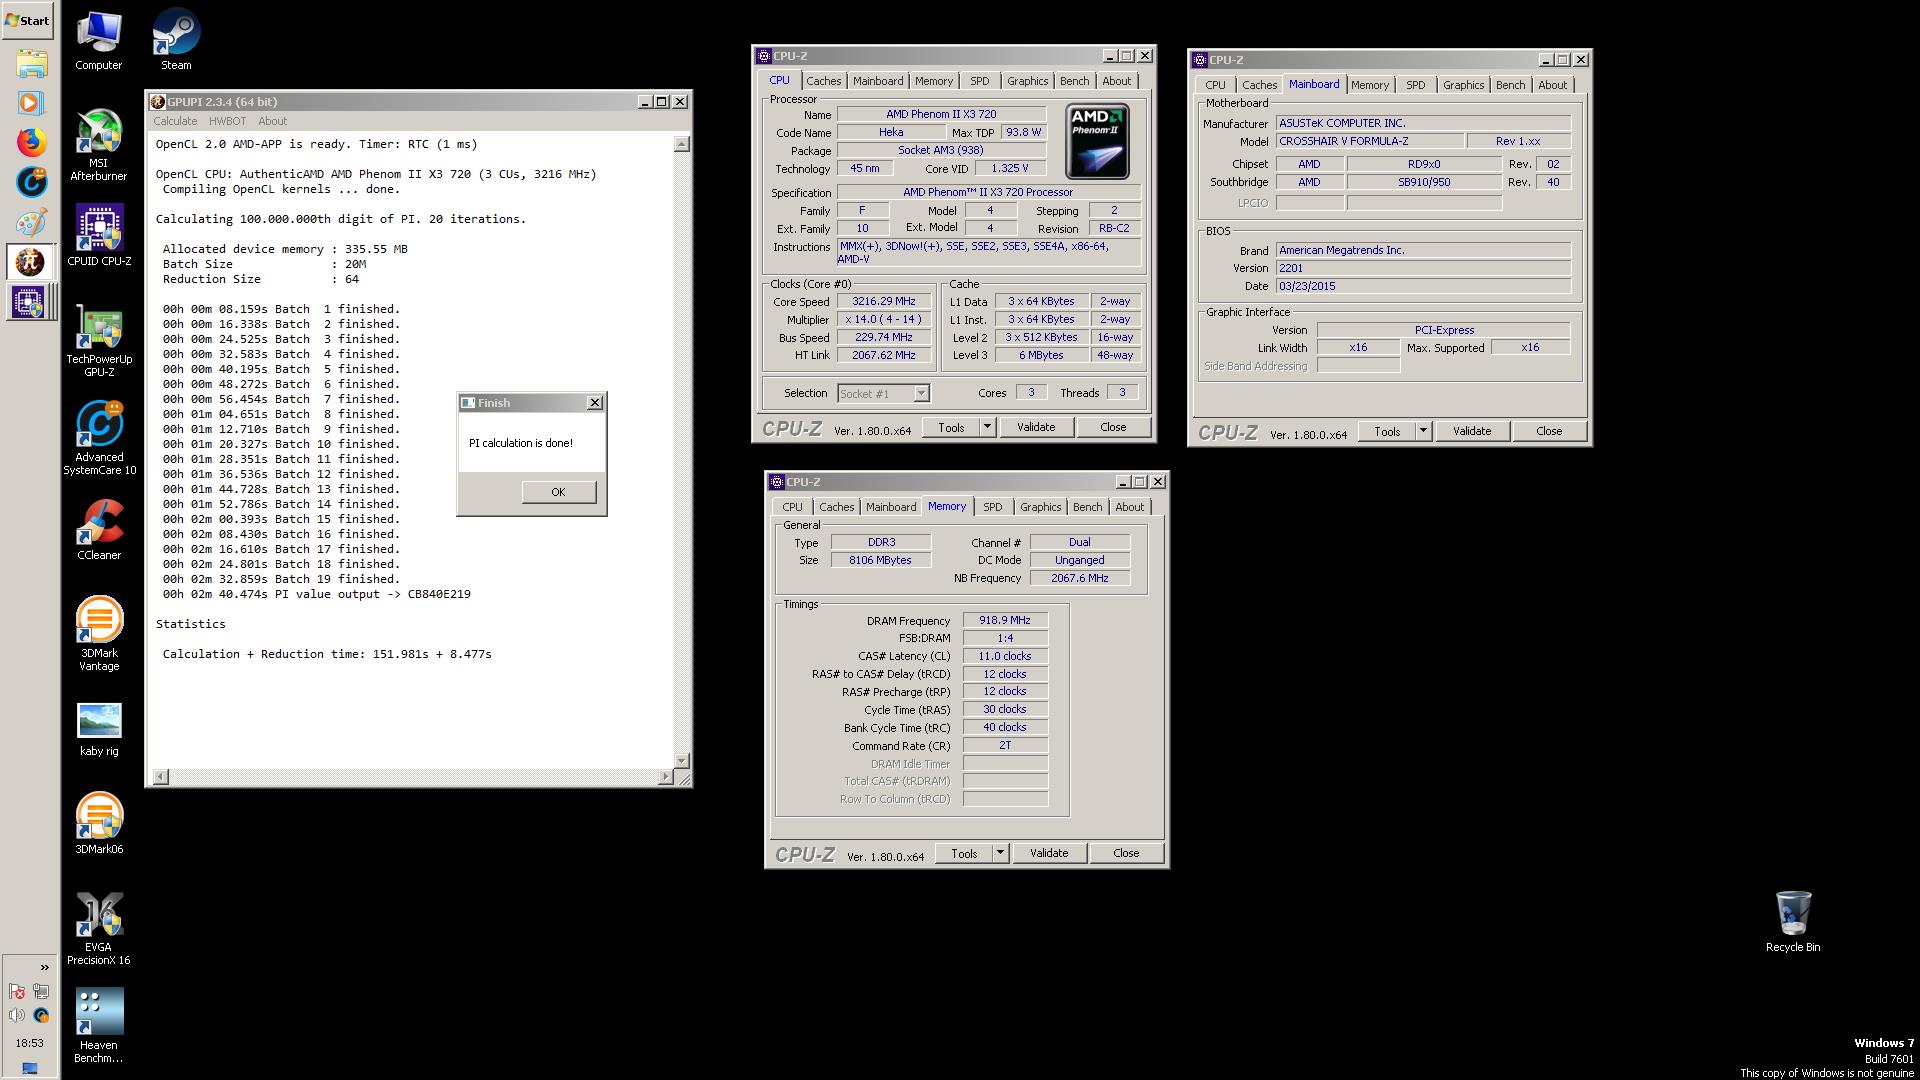Image resolution: width=1920 pixels, height=1080 pixels.
Task: Open the 3DMark Vantage shortcut
Action: (99, 633)
